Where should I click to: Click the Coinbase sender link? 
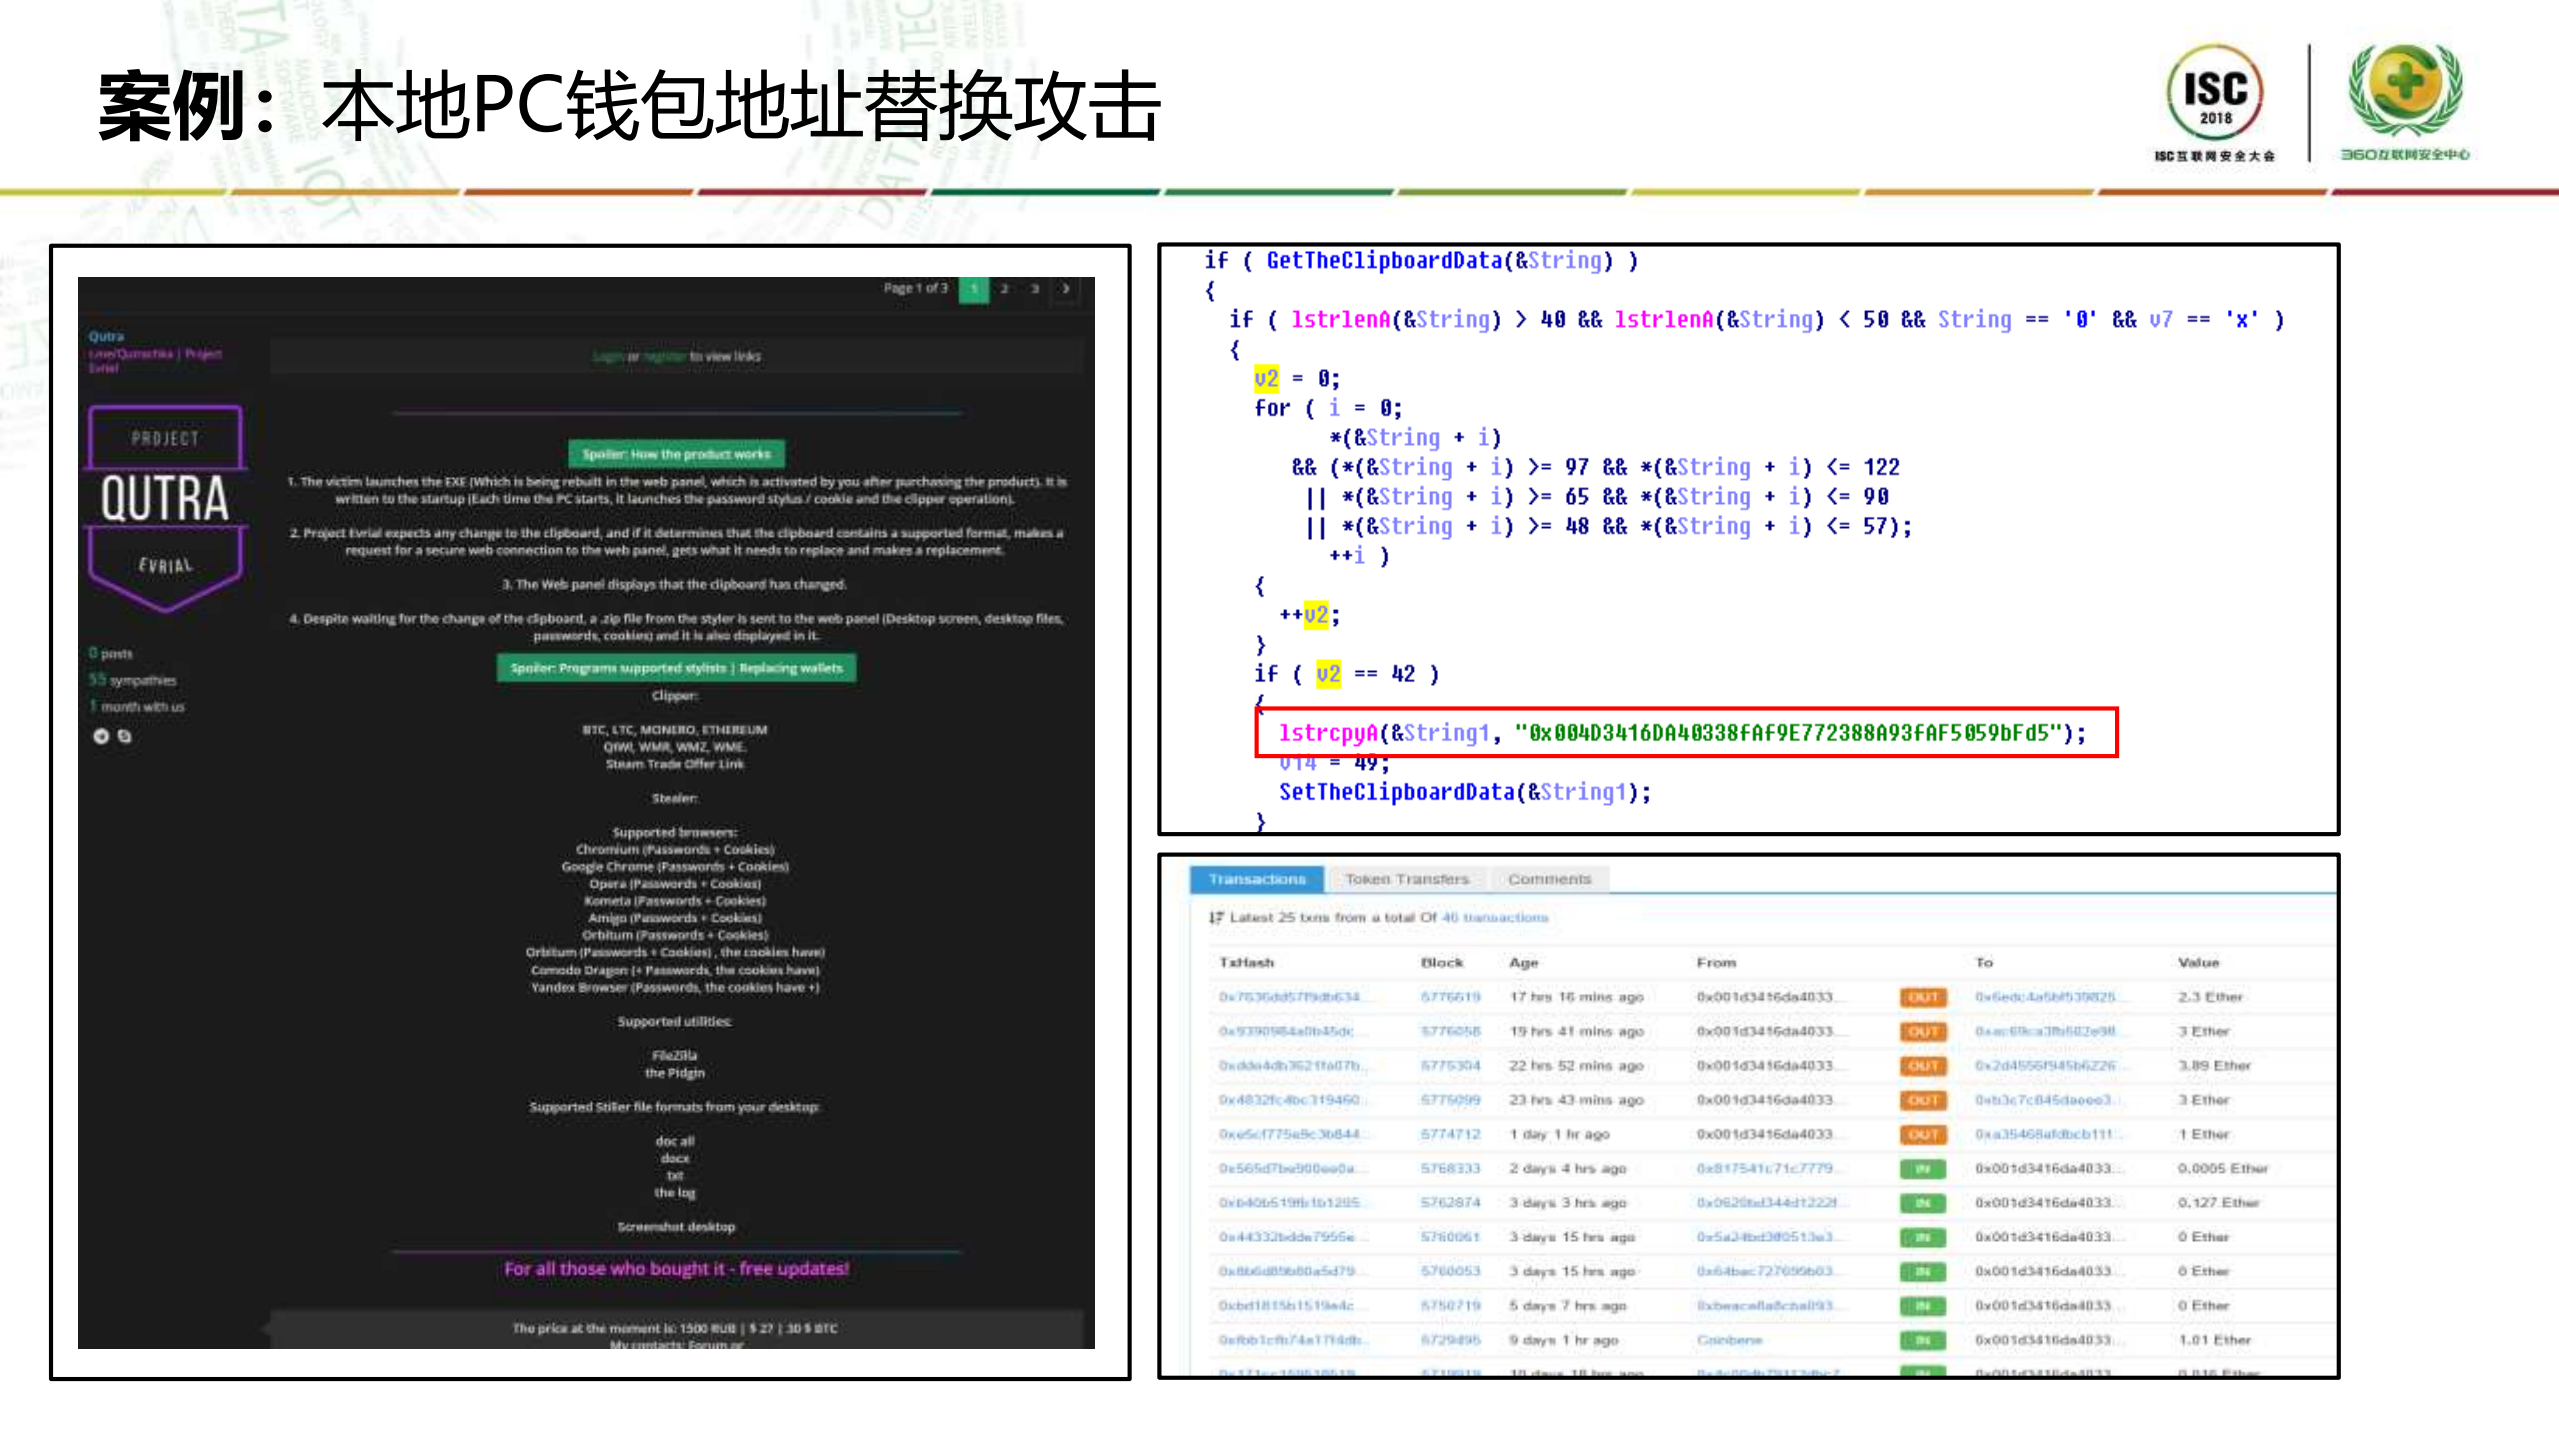click(x=1728, y=1339)
